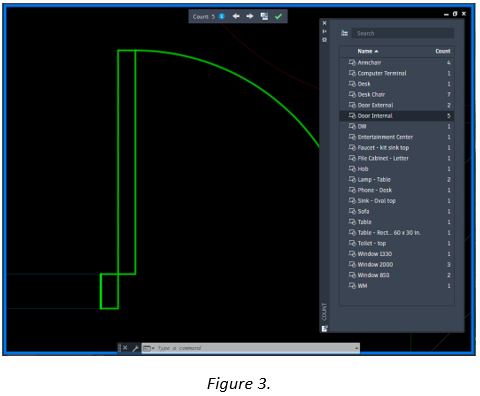Go to next counted object with right arrow
The height and width of the screenshot is (396, 480).
[x=250, y=16]
